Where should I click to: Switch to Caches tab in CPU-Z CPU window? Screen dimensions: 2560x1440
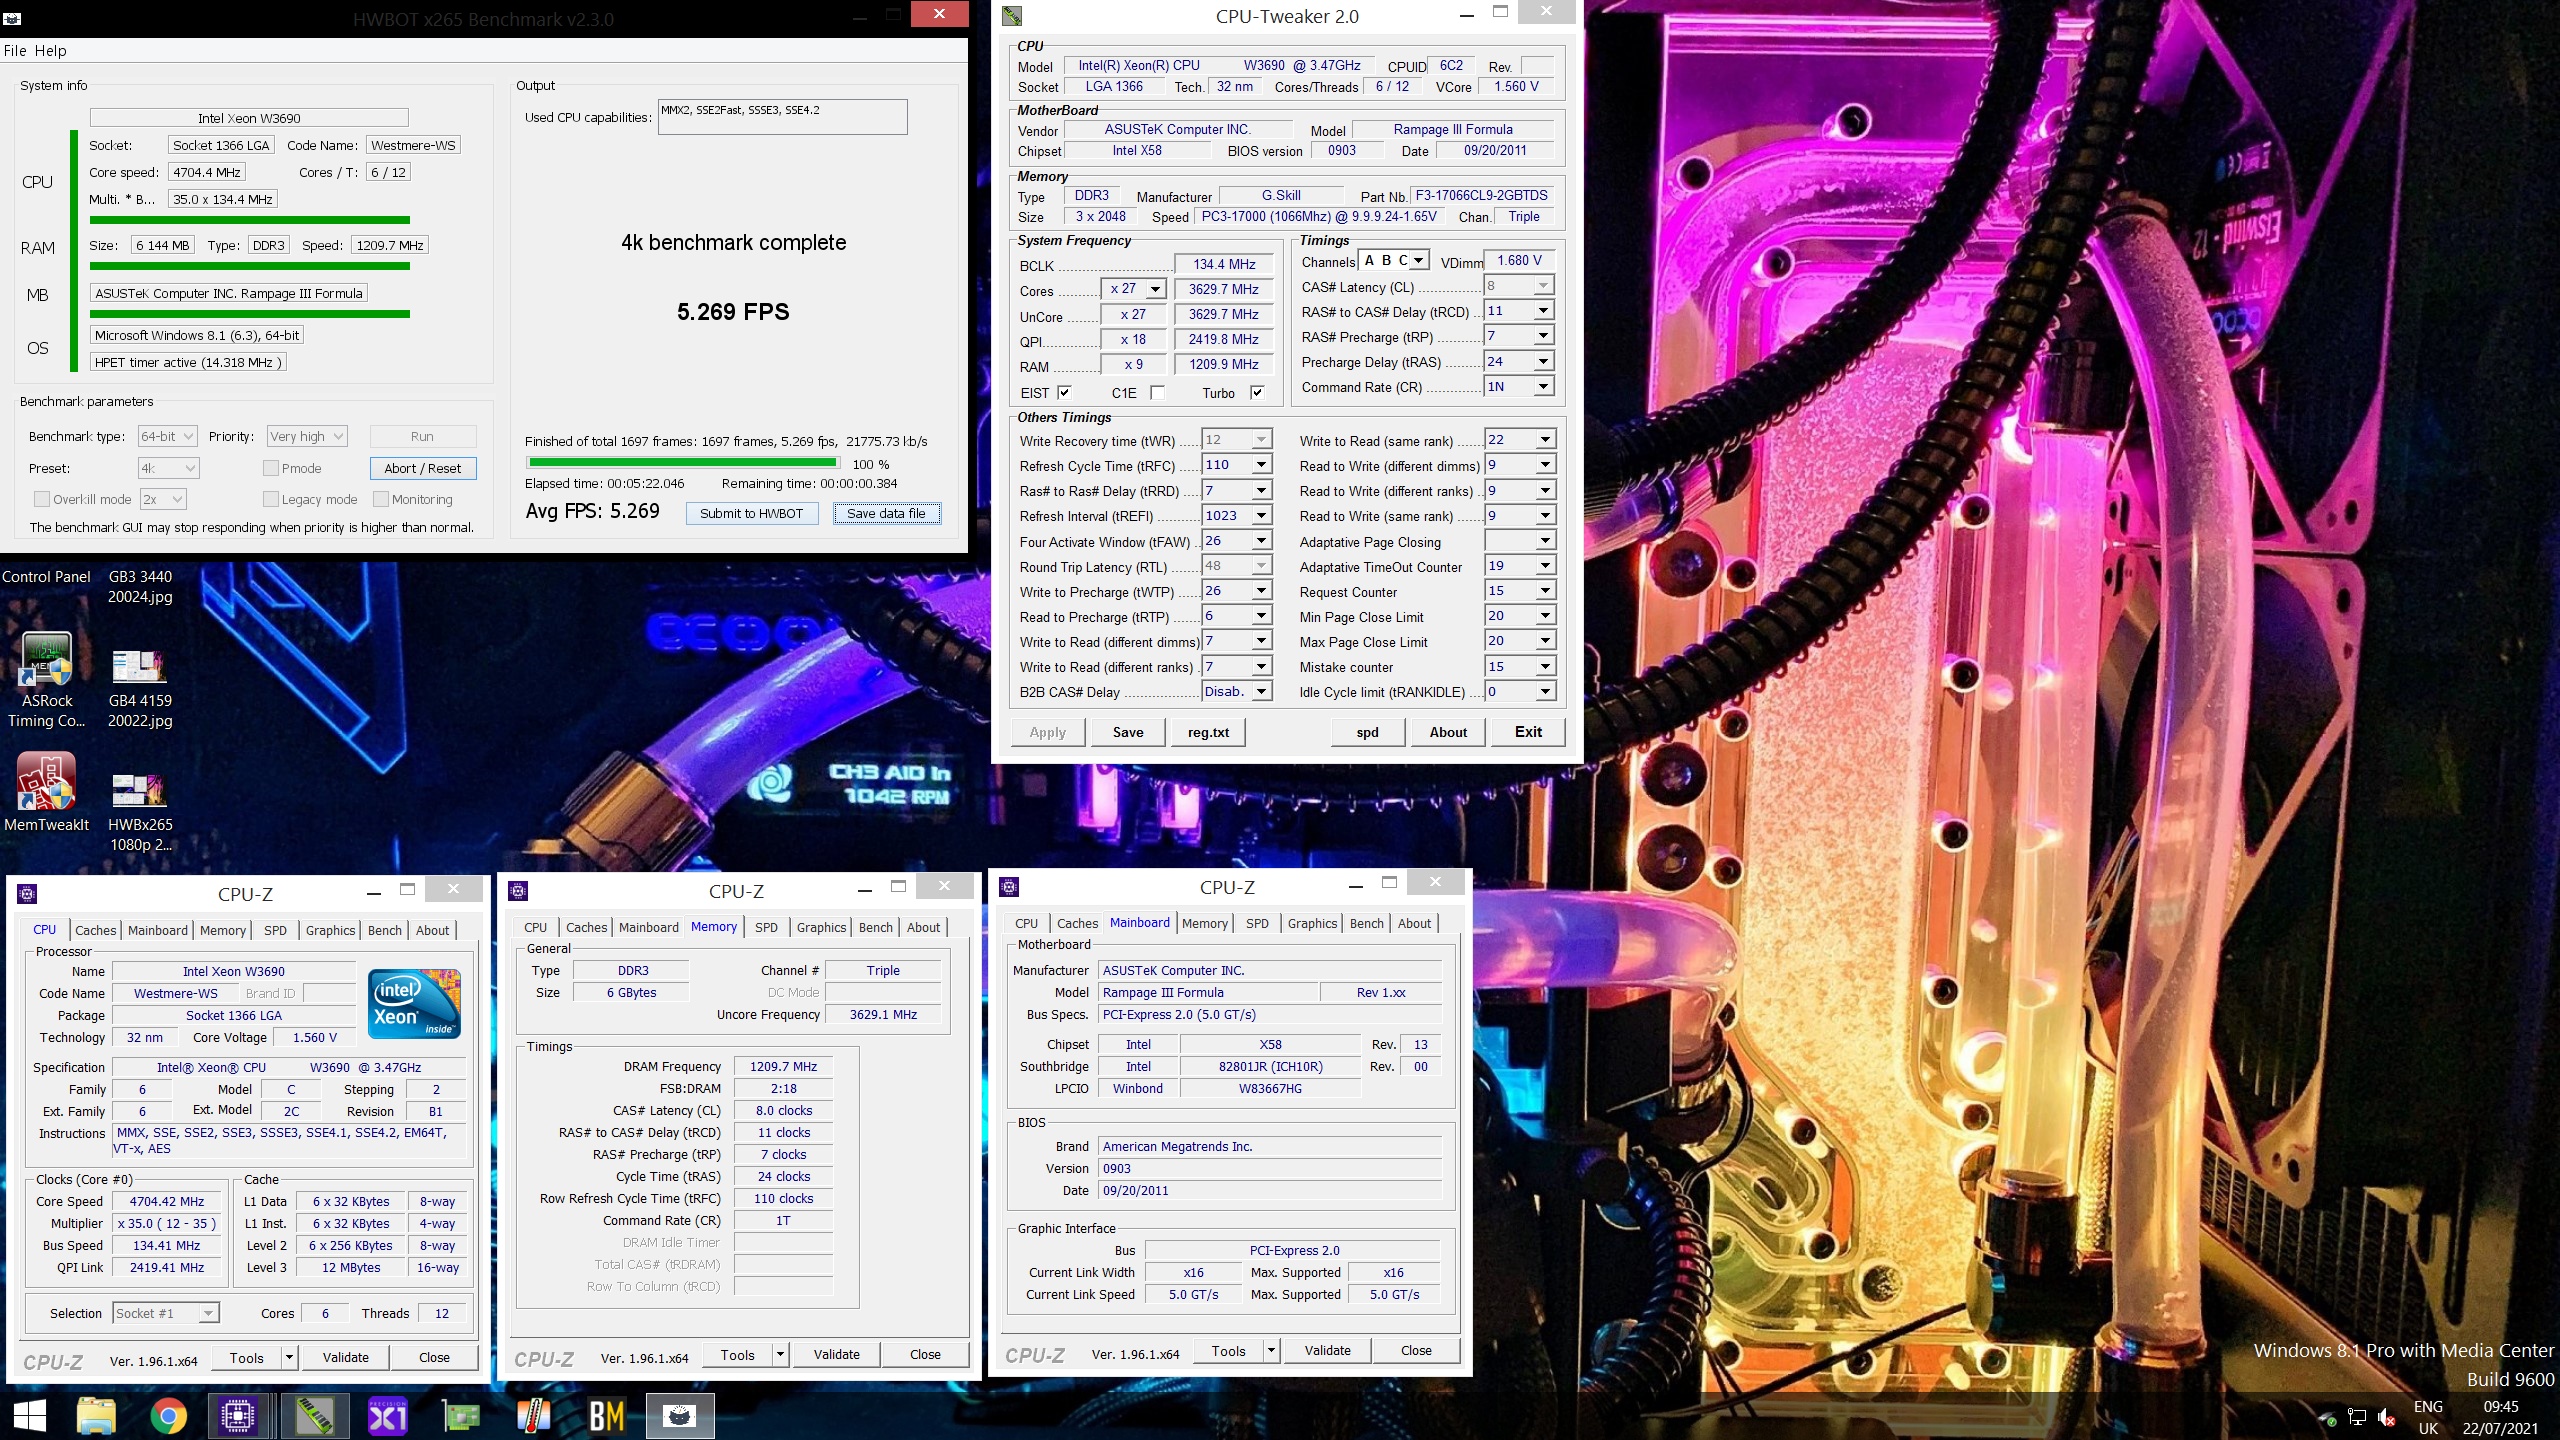click(95, 930)
